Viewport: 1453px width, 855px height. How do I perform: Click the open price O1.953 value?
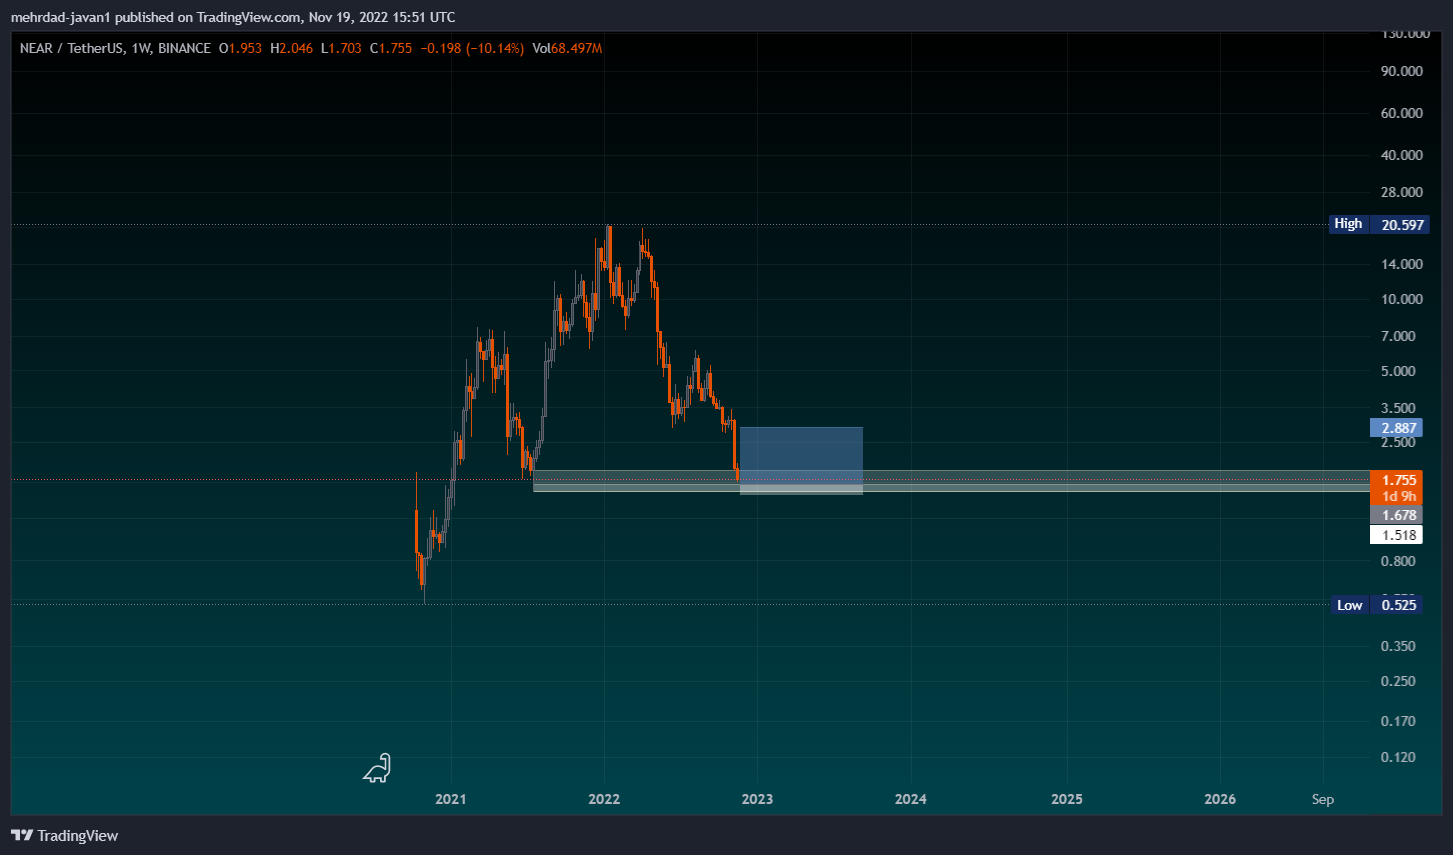[x=240, y=48]
